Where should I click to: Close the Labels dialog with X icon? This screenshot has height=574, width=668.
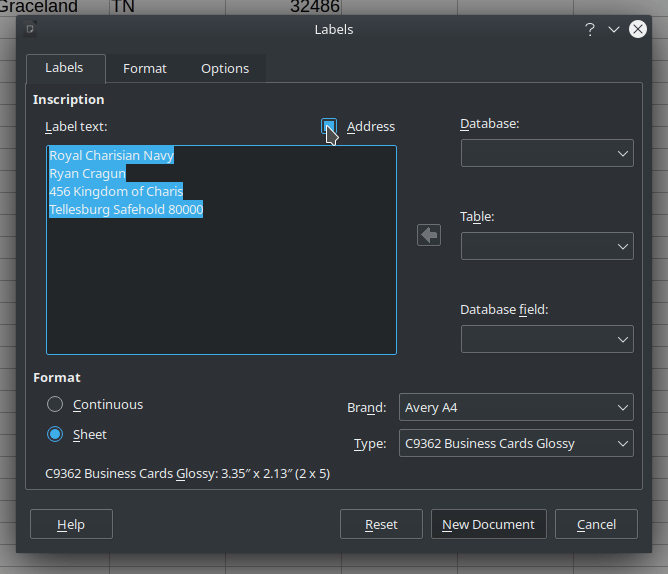coord(638,29)
